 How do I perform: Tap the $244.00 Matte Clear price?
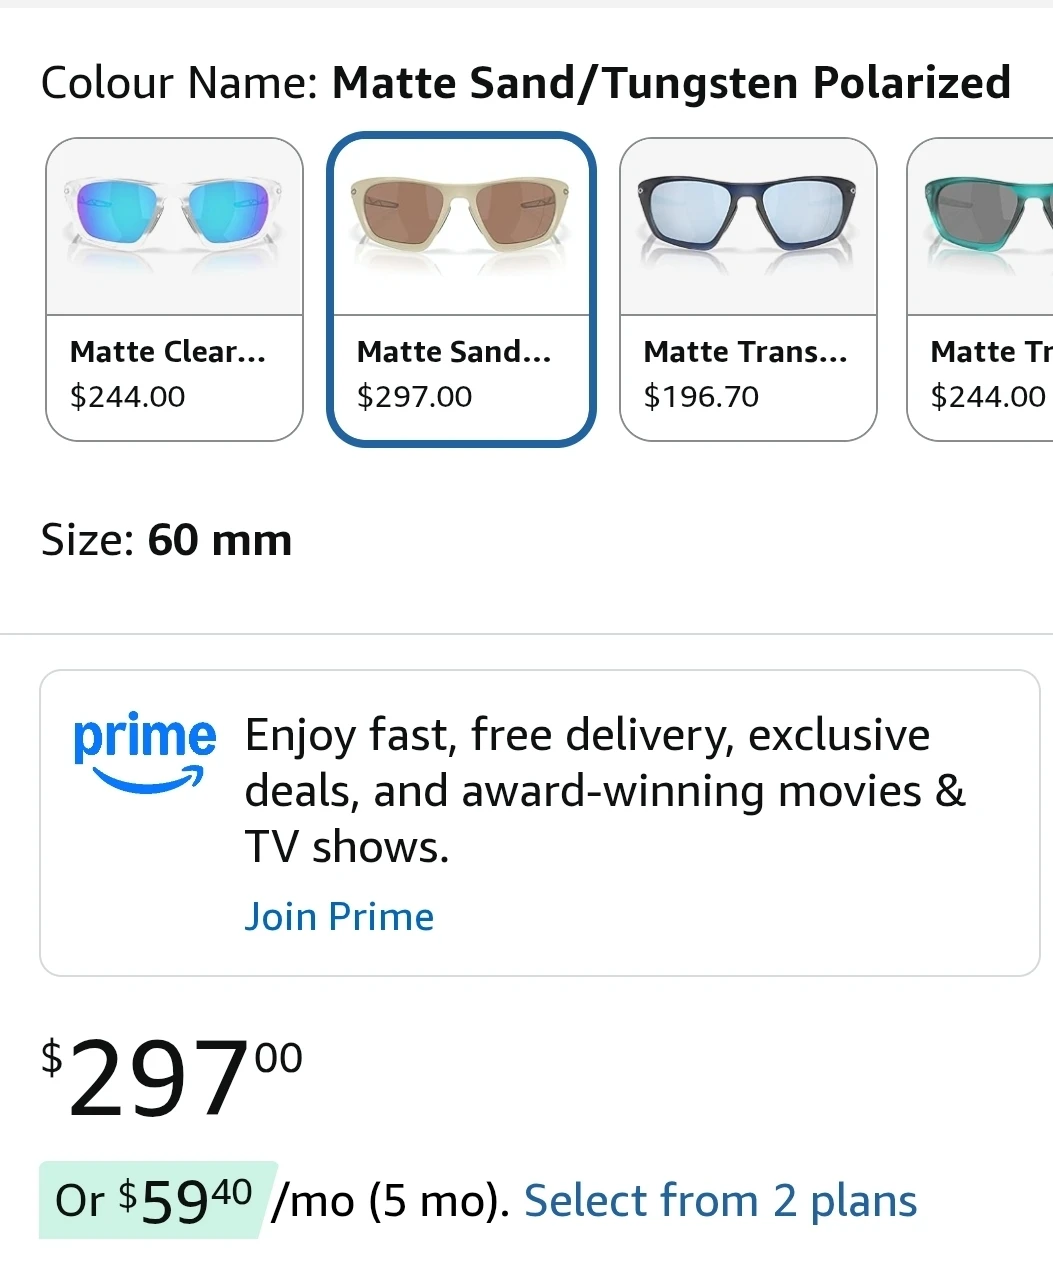tap(128, 397)
